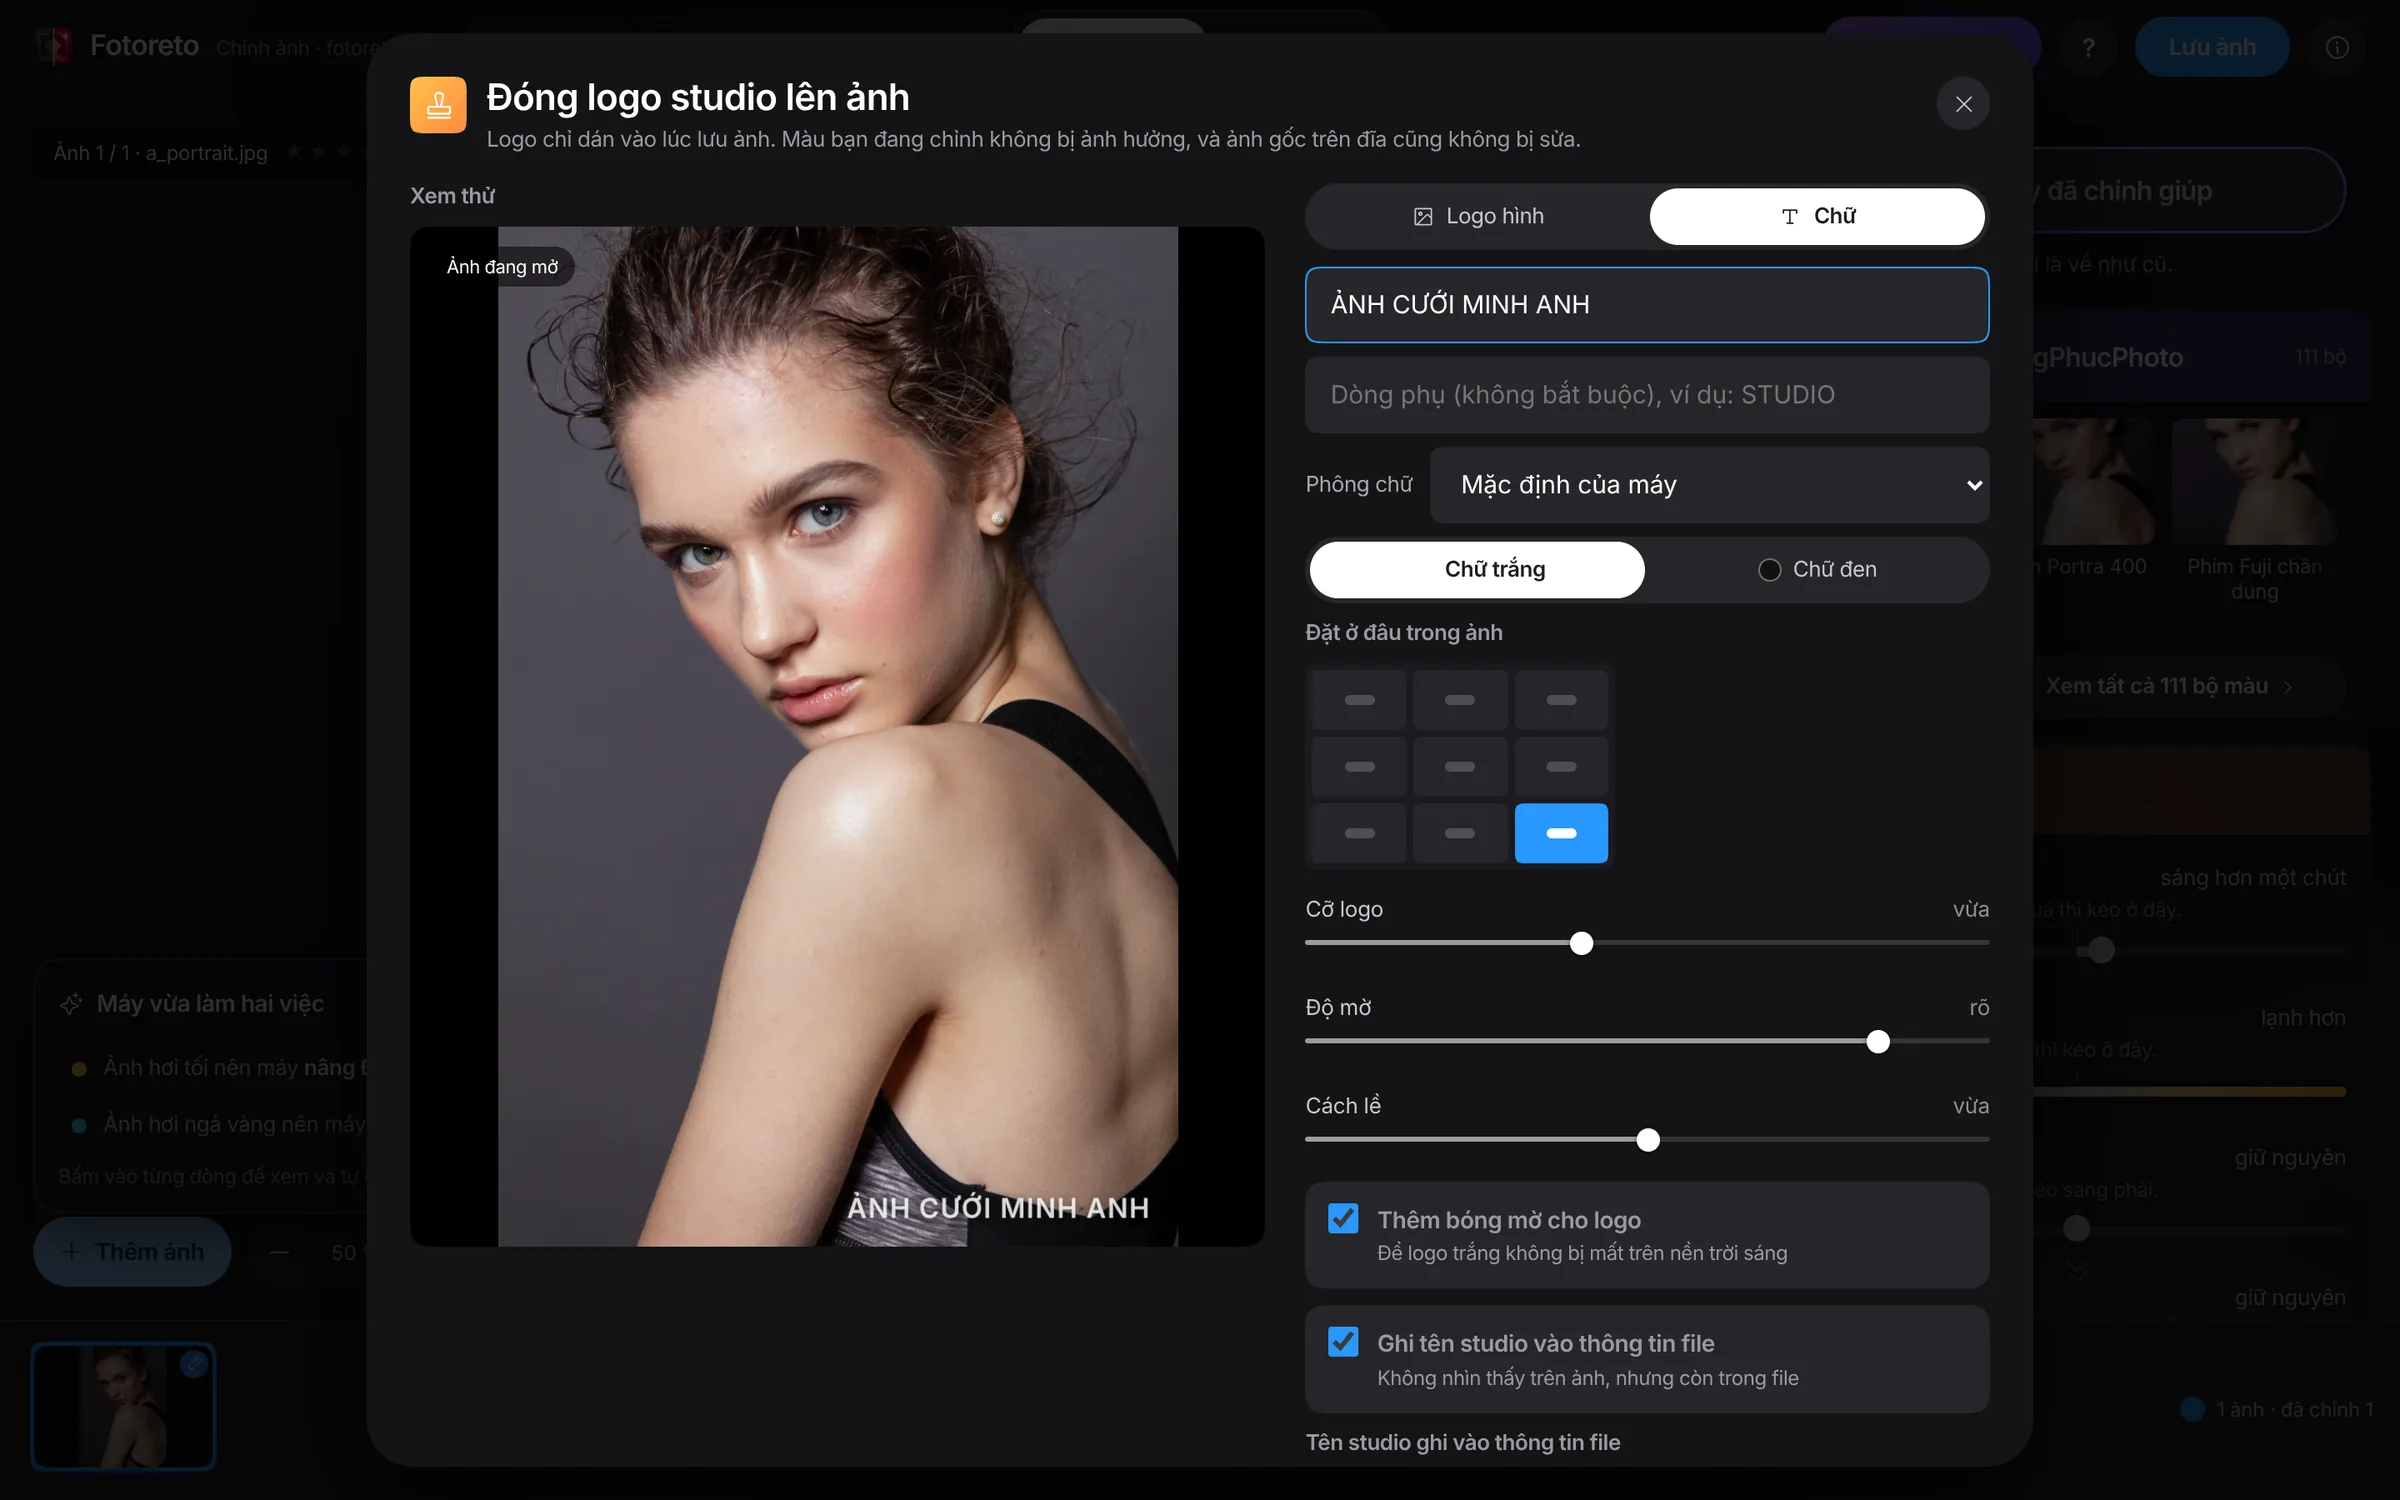Place logo at bottom-center position
Viewport: 2400px width, 1500px height.
tap(1460, 833)
